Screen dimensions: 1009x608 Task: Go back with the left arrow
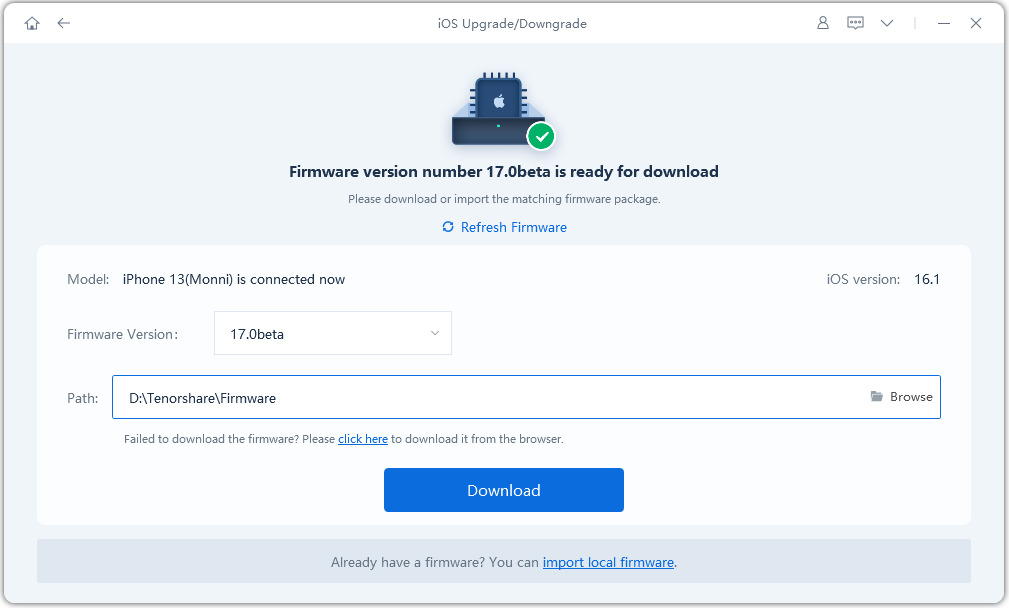[x=63, y=23]
